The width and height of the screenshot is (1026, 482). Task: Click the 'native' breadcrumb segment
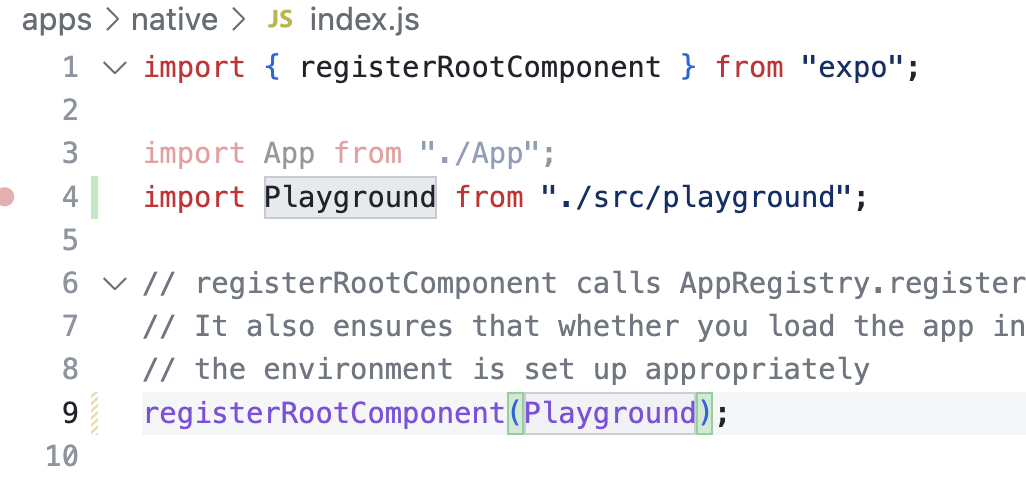(174, 20)
